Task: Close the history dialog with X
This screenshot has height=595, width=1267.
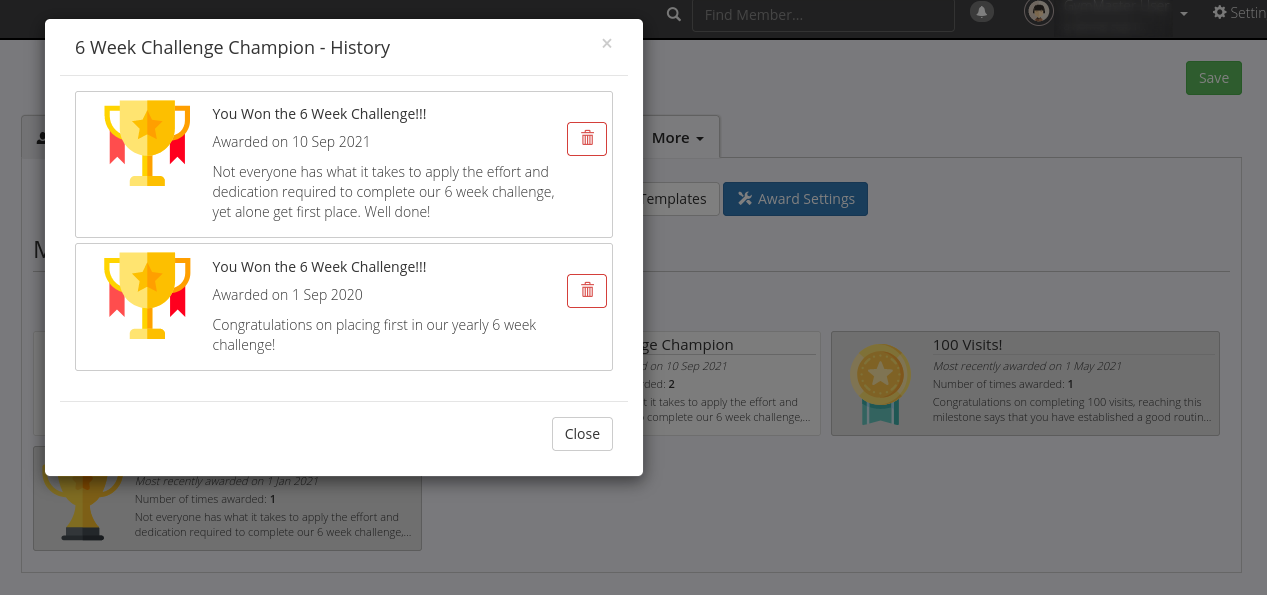Action: point(607,44)
